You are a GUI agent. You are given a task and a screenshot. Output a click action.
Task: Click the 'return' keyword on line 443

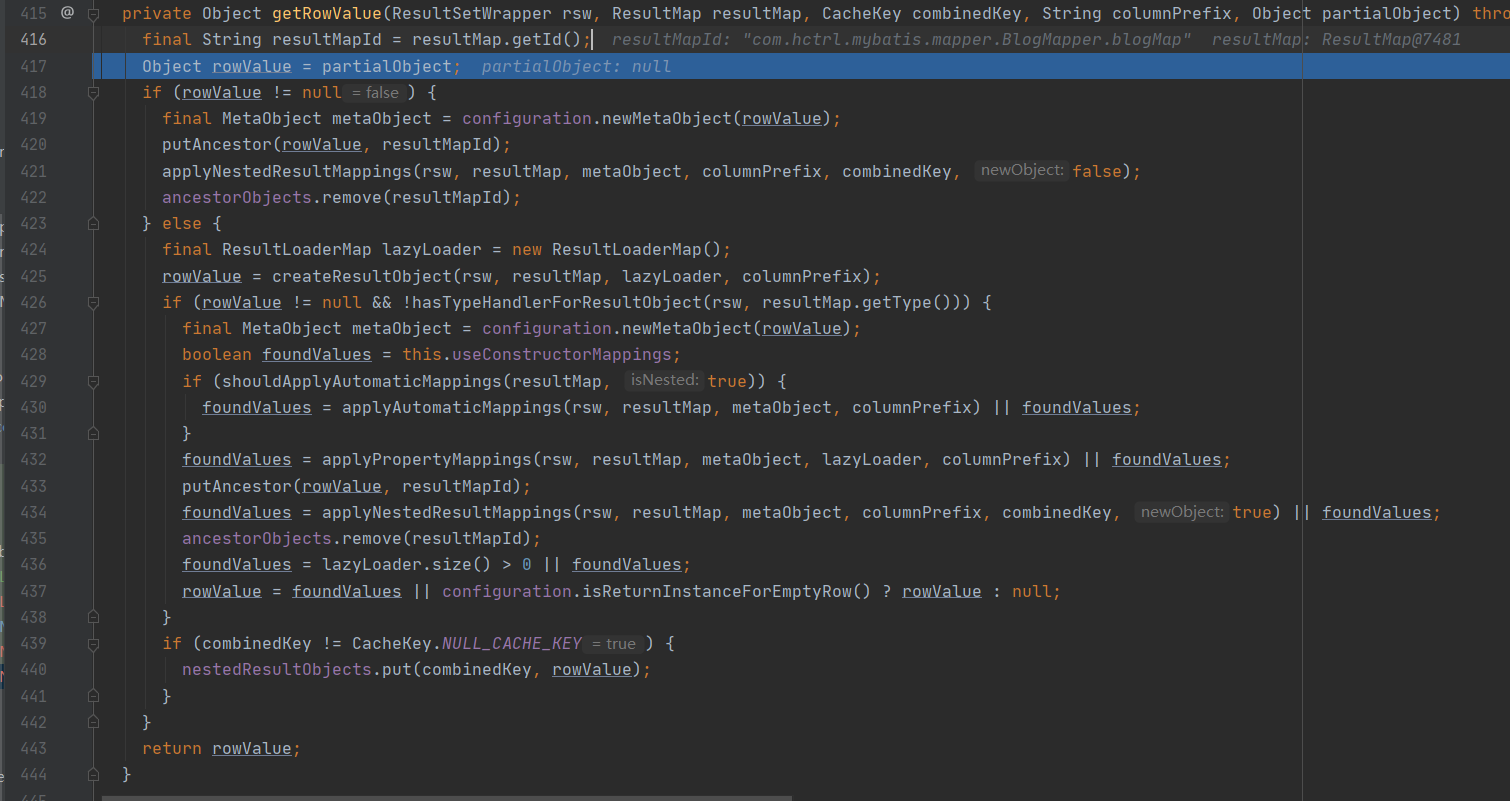pos(172,749)
